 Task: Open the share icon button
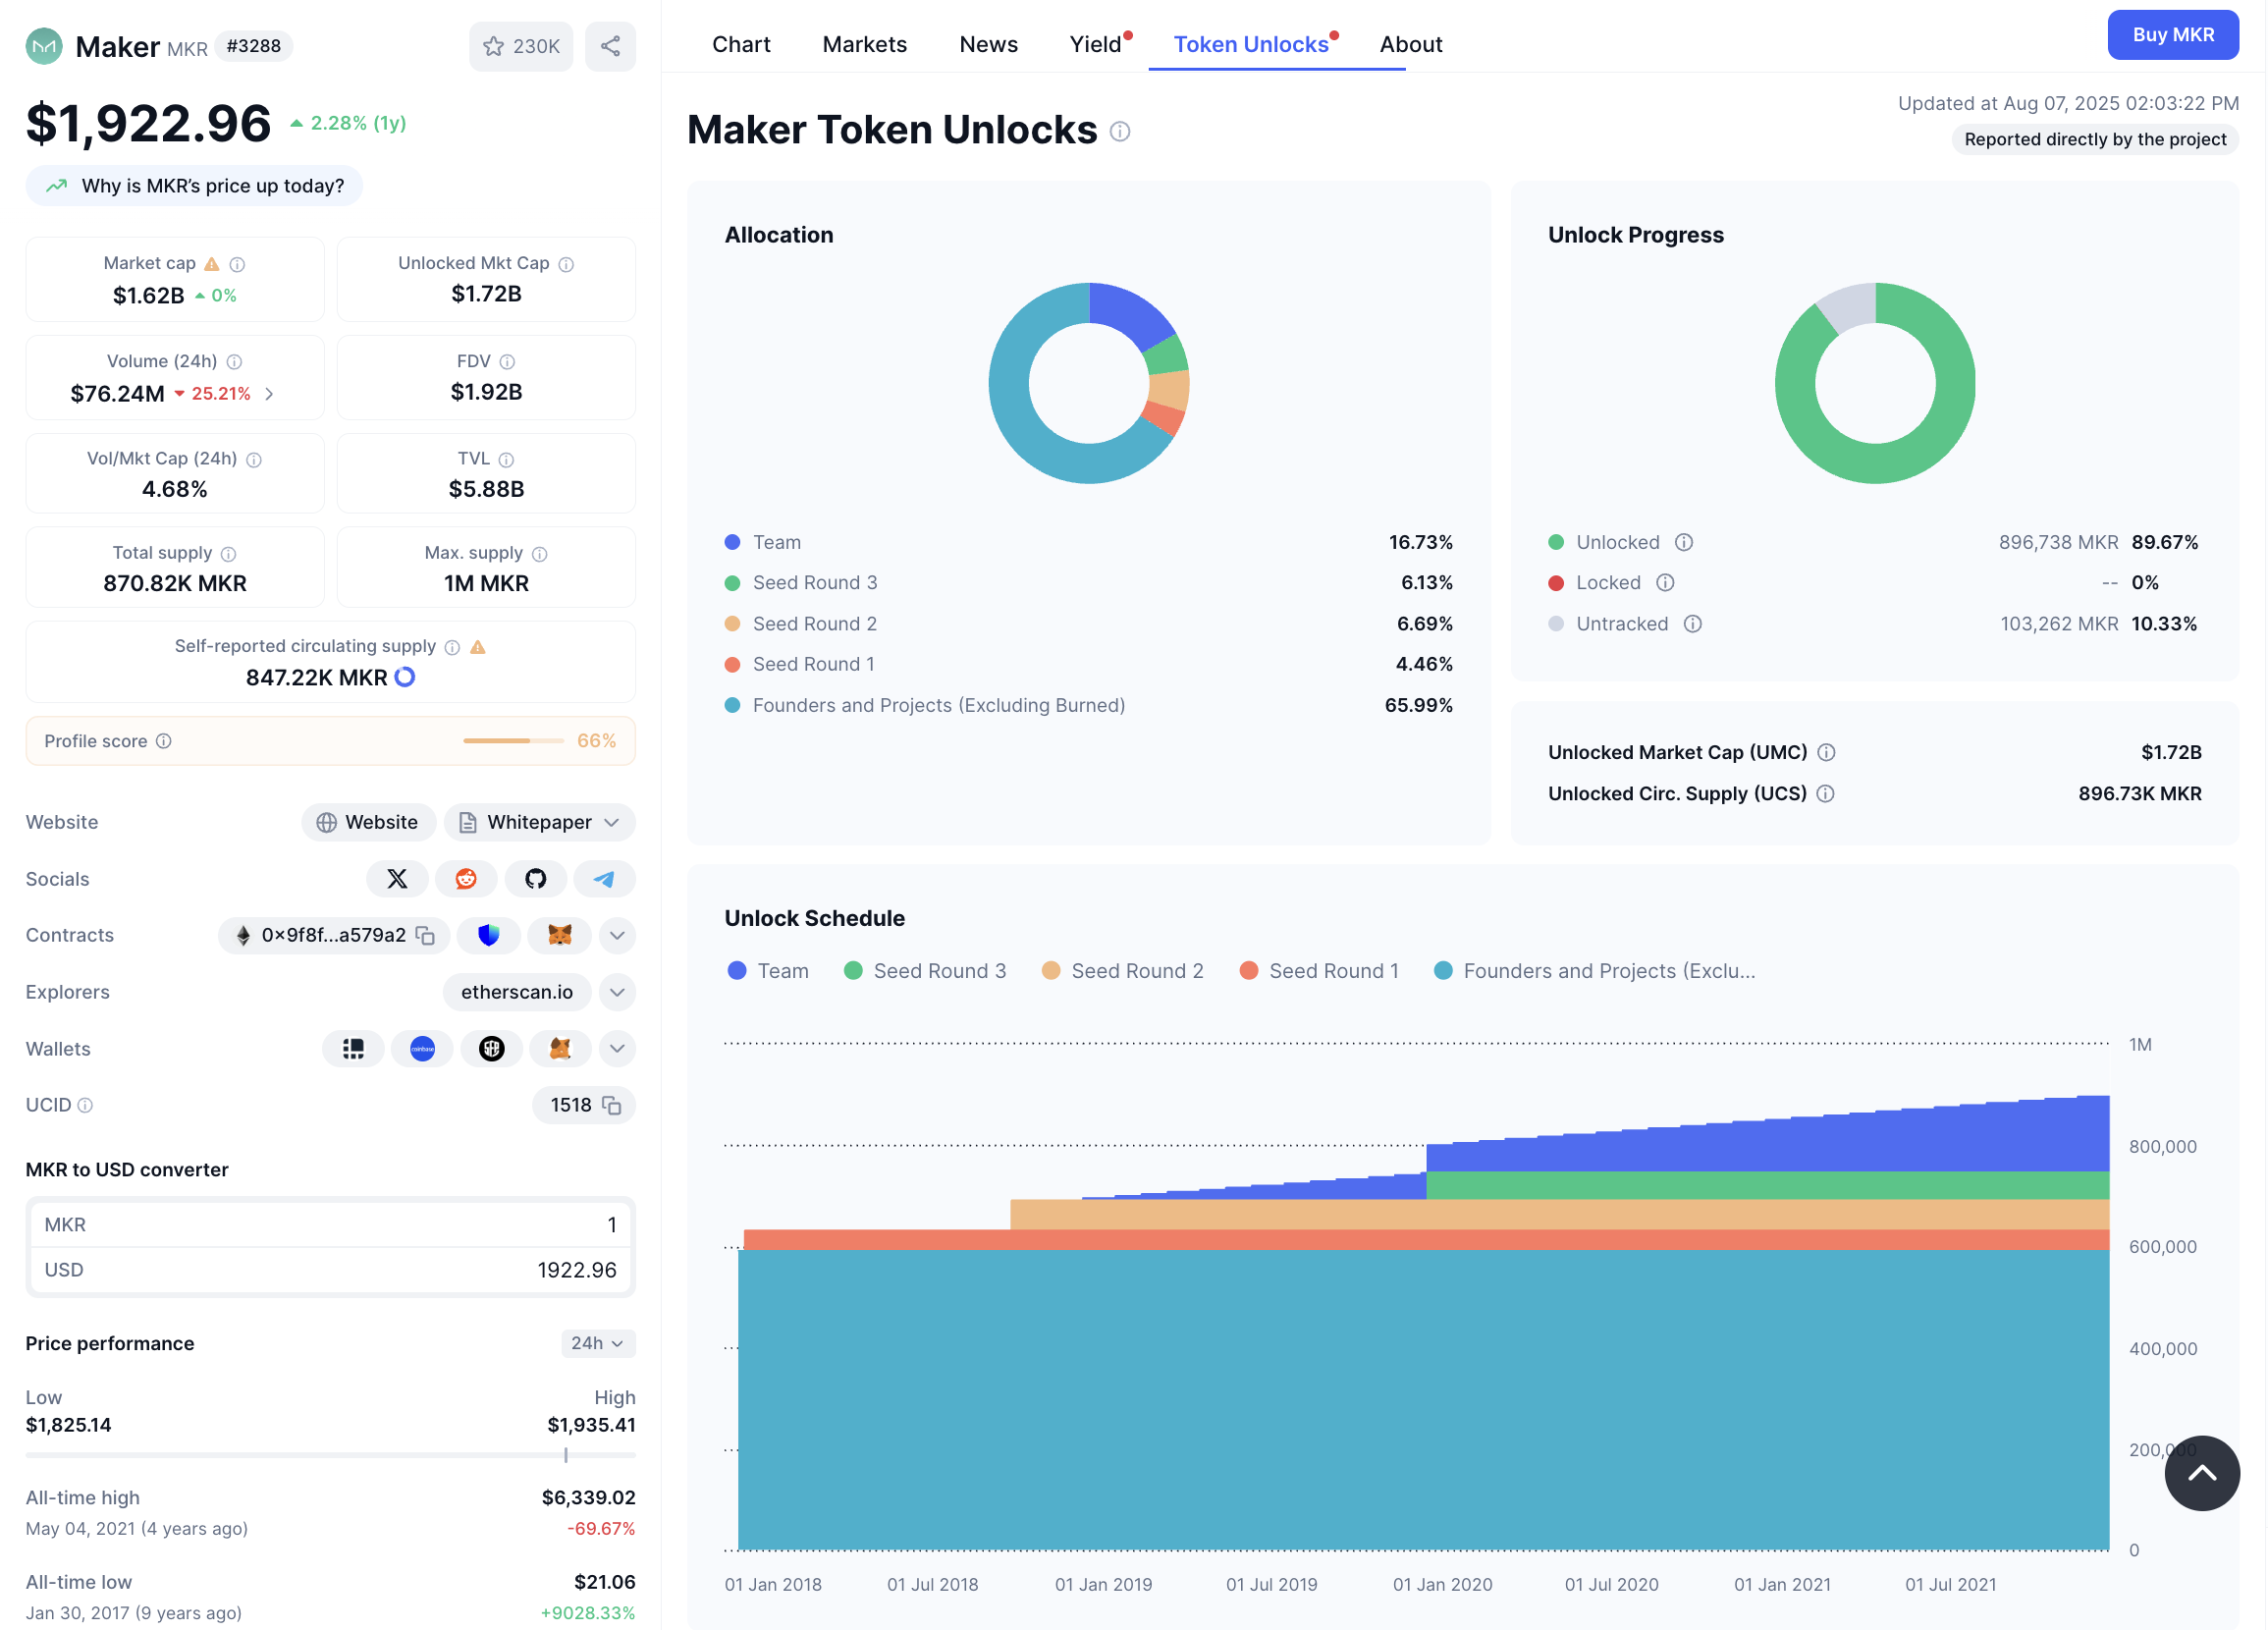tap(610, 46)
